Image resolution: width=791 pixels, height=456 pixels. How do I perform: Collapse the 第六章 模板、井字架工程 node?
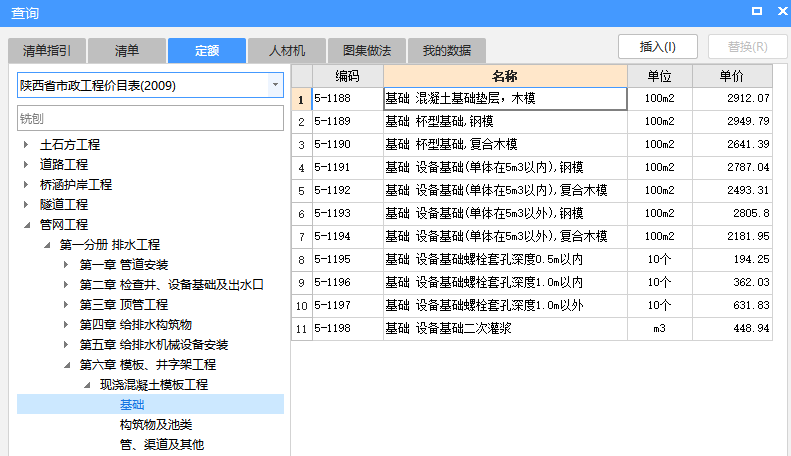(66, 365)
